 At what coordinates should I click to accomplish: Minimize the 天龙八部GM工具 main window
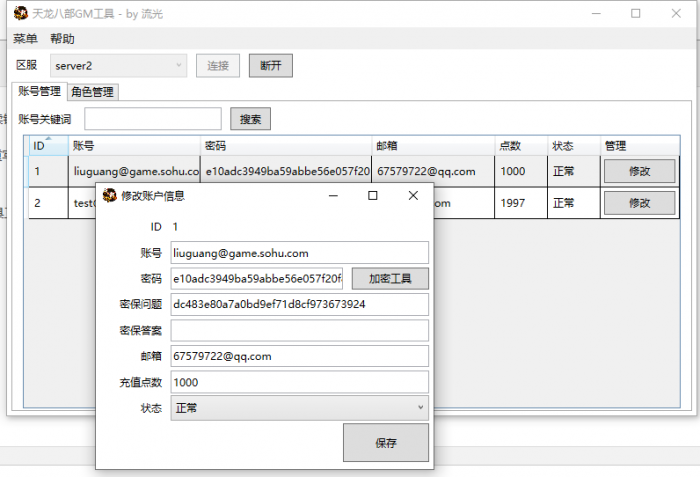596,13
